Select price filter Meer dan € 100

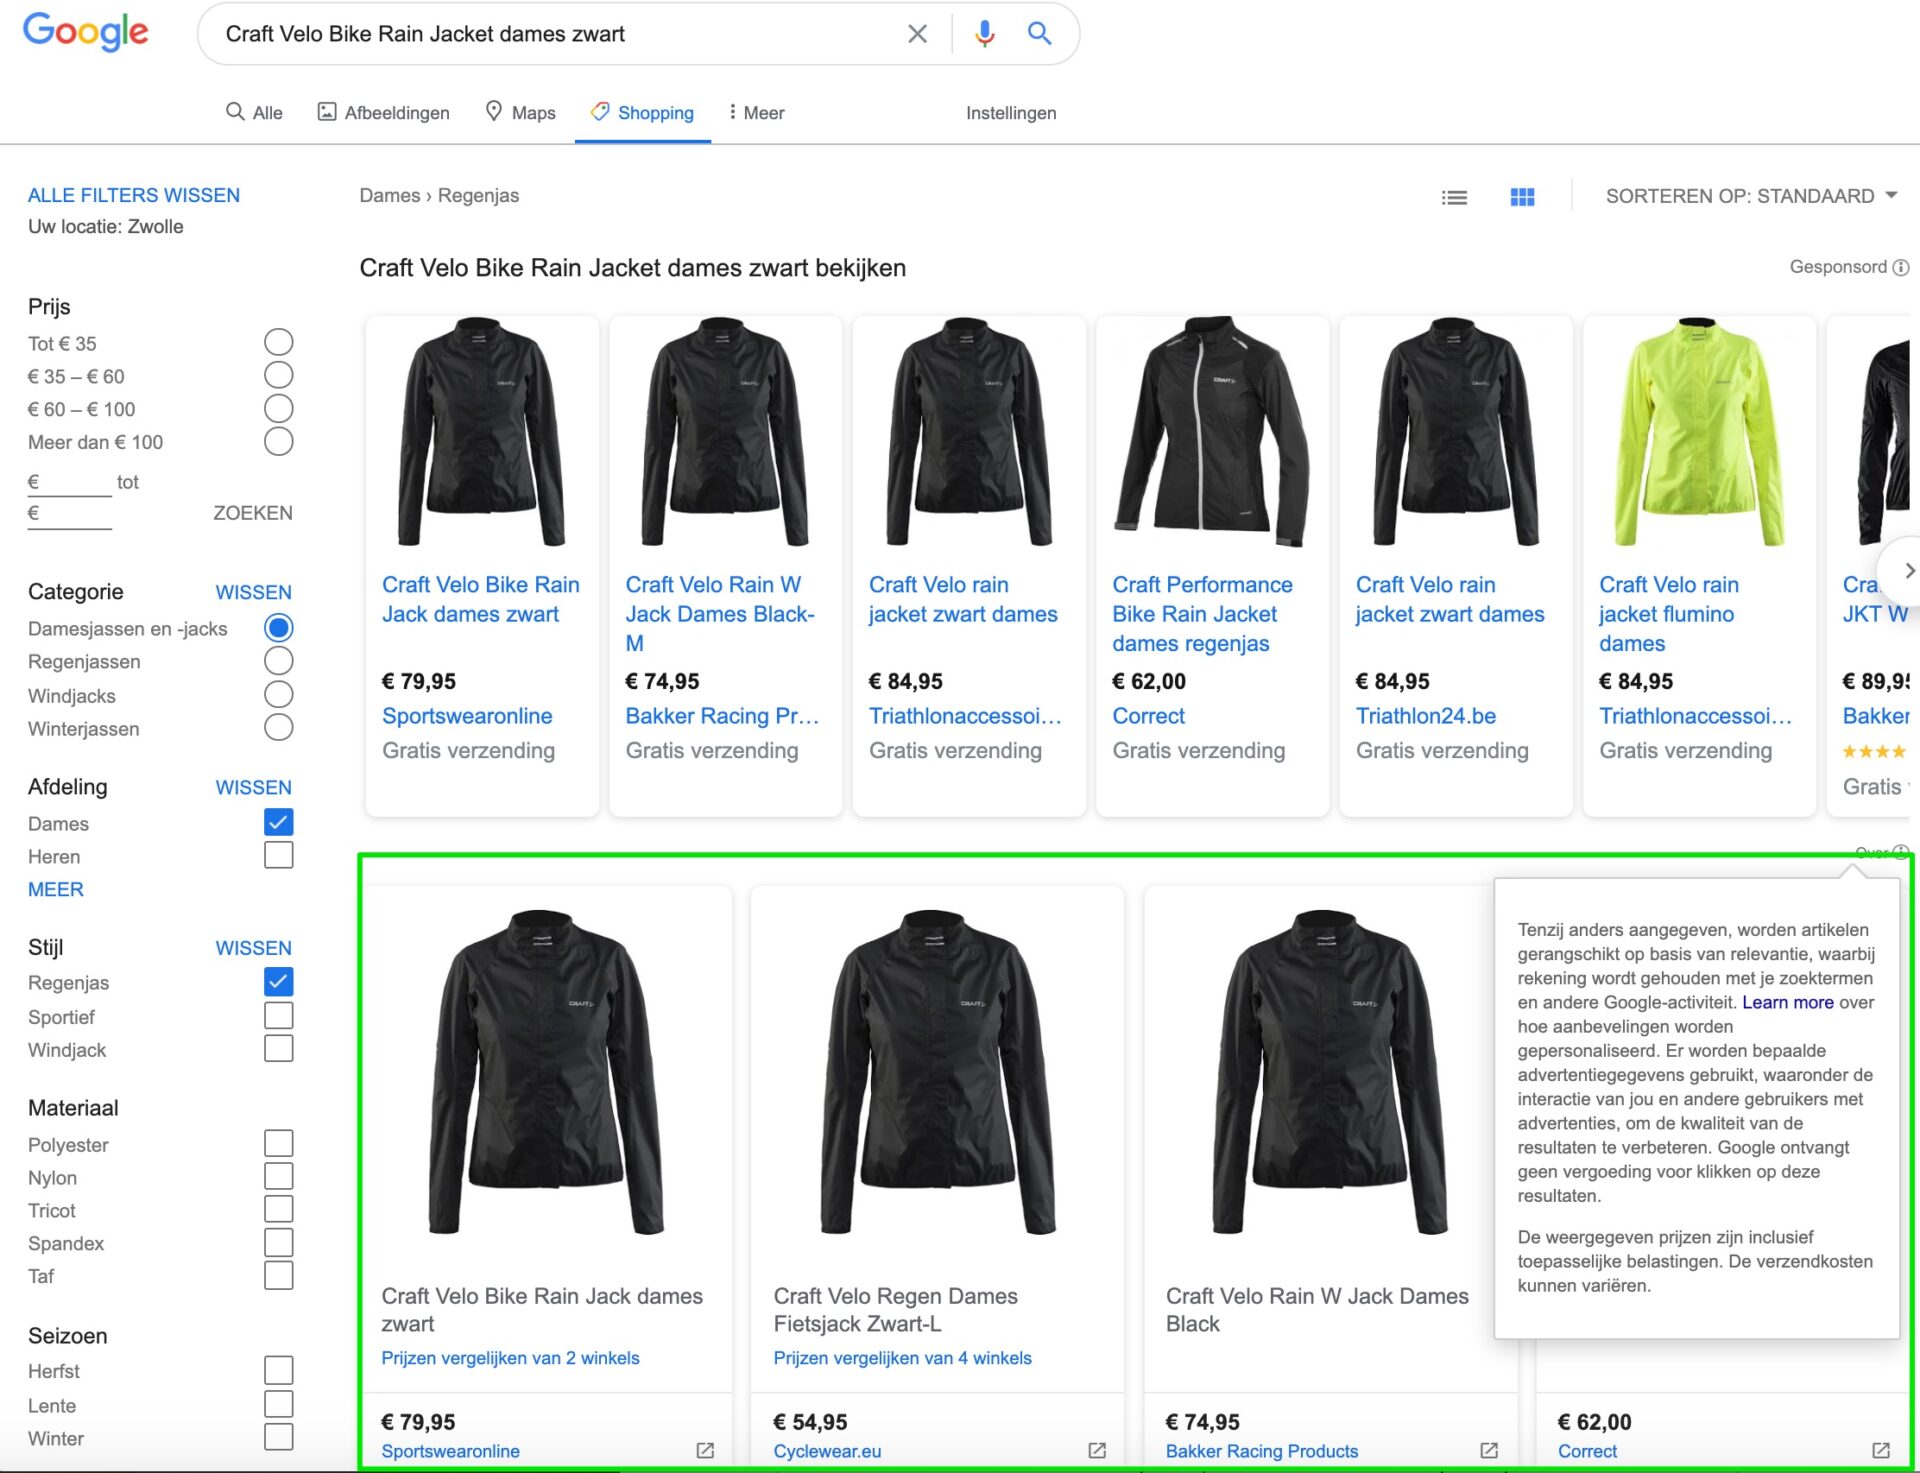coord(279,441)
